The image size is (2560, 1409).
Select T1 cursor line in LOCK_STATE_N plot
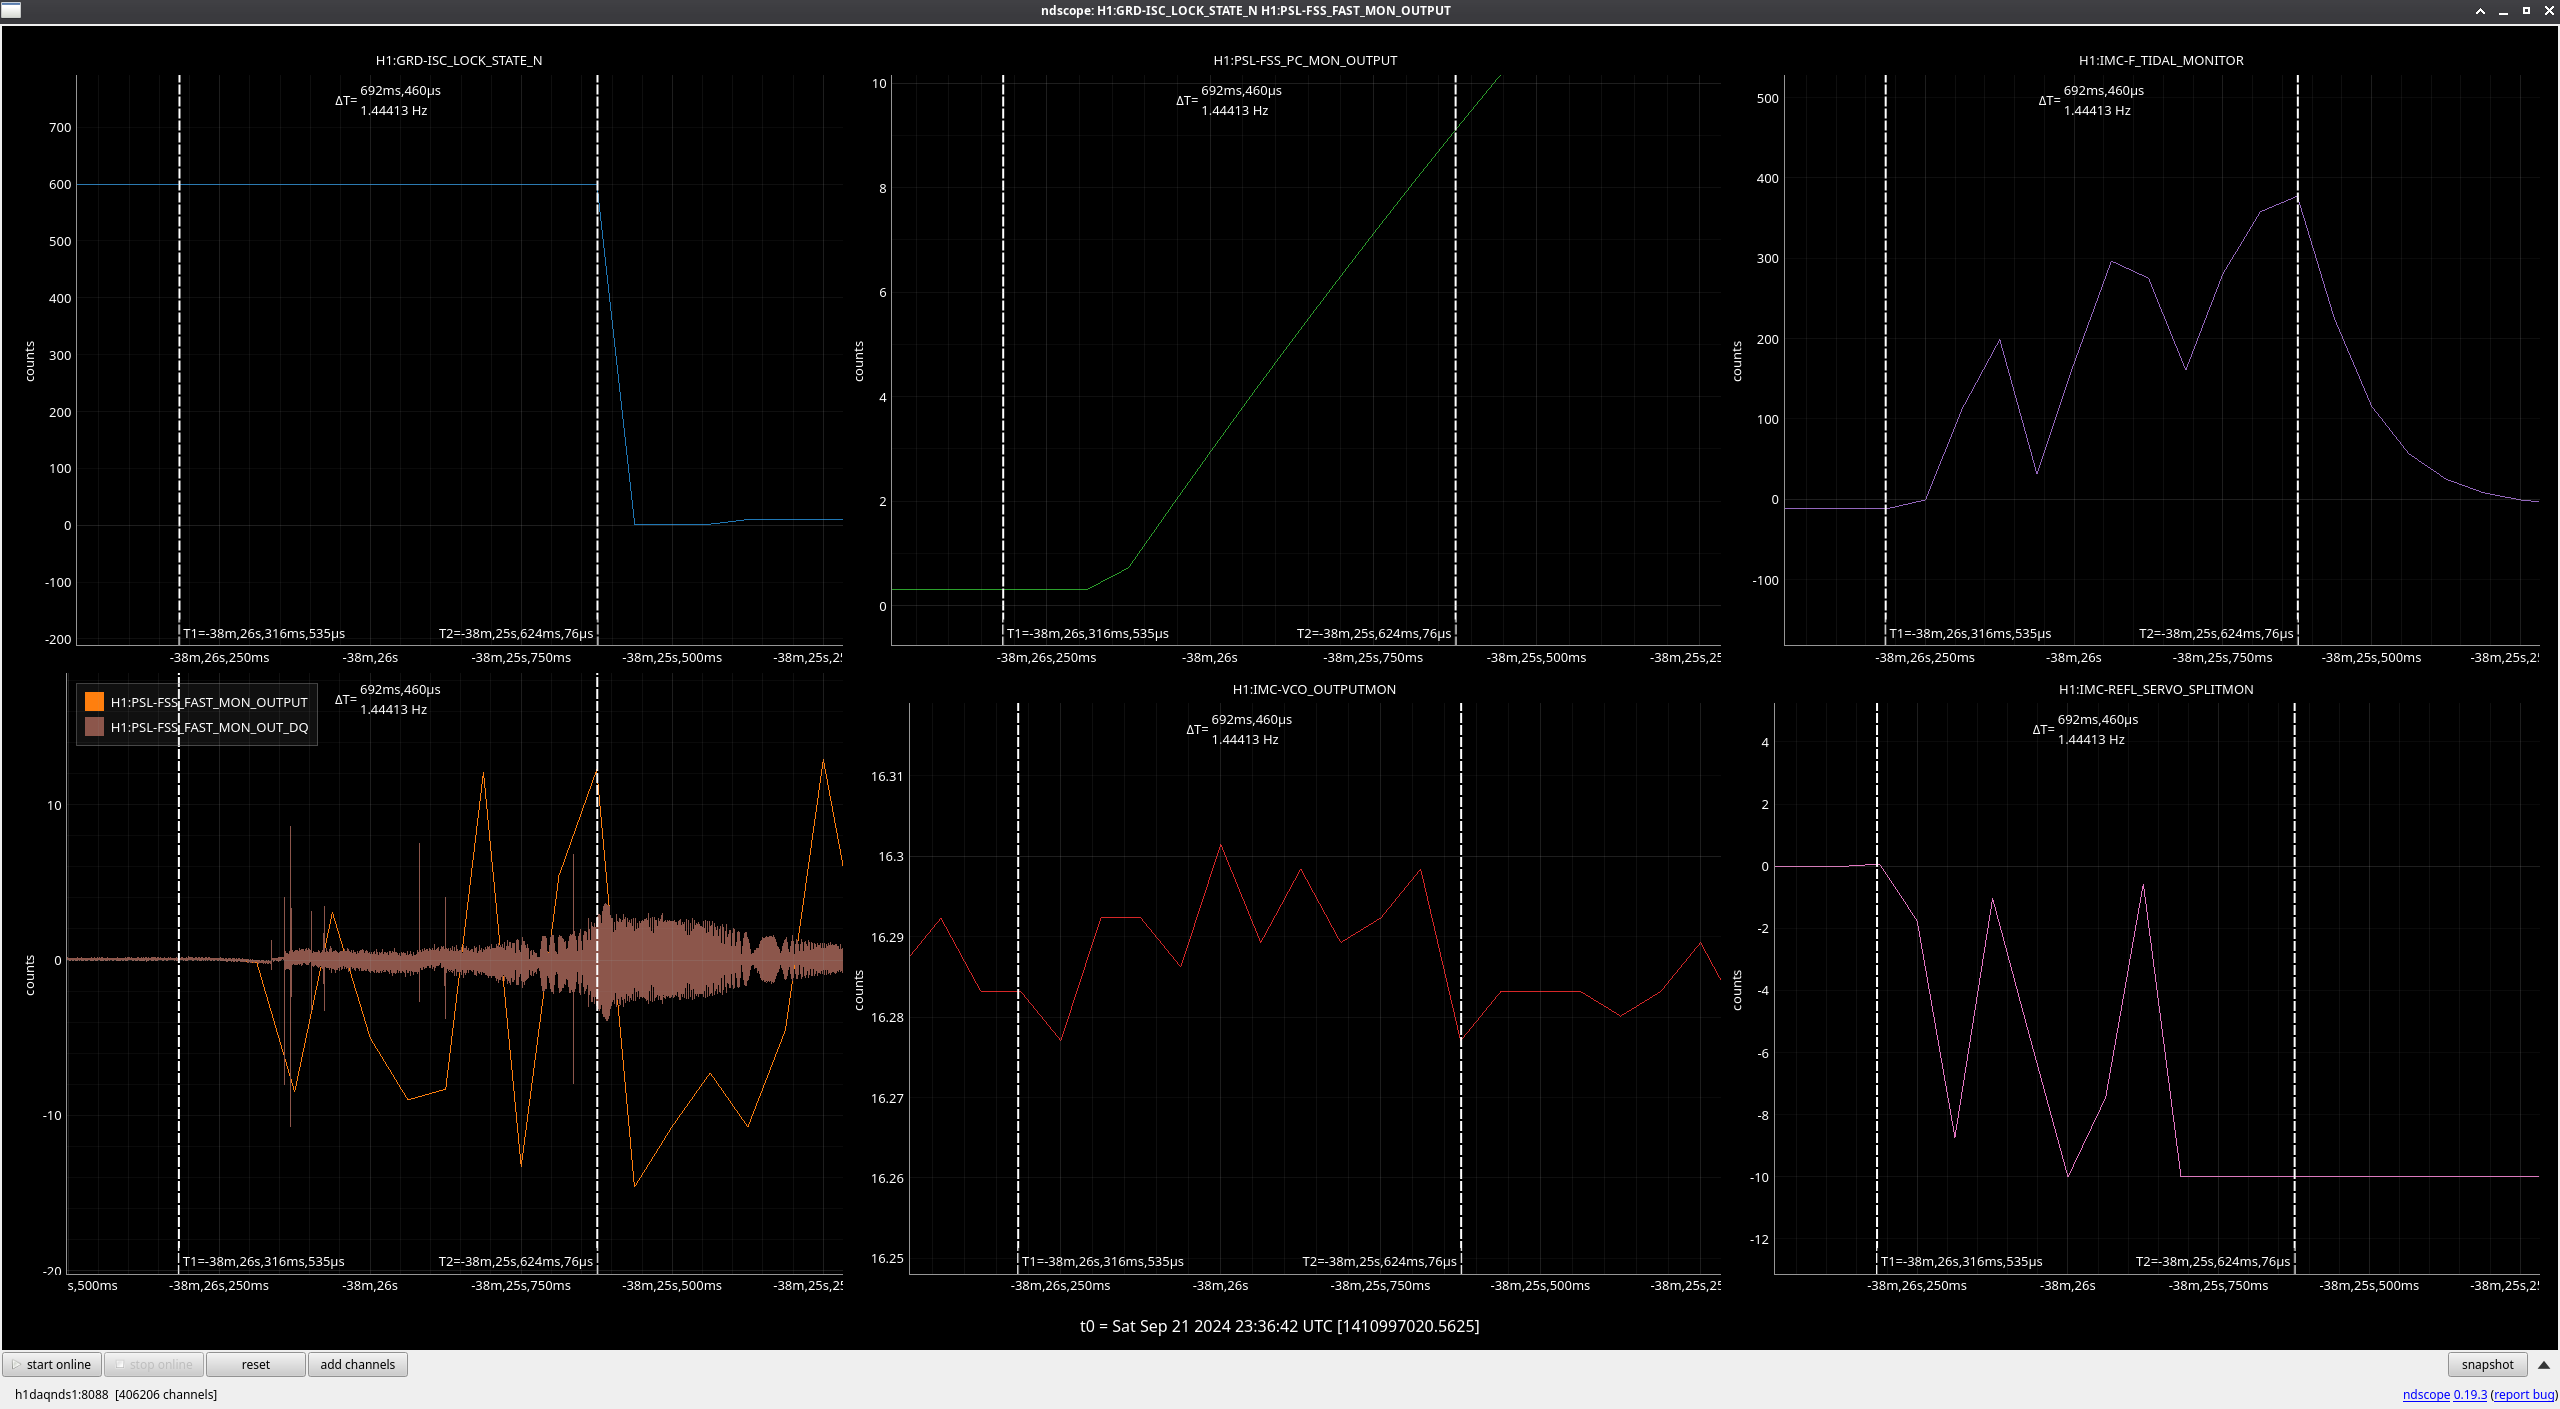(x=180, y=360)
